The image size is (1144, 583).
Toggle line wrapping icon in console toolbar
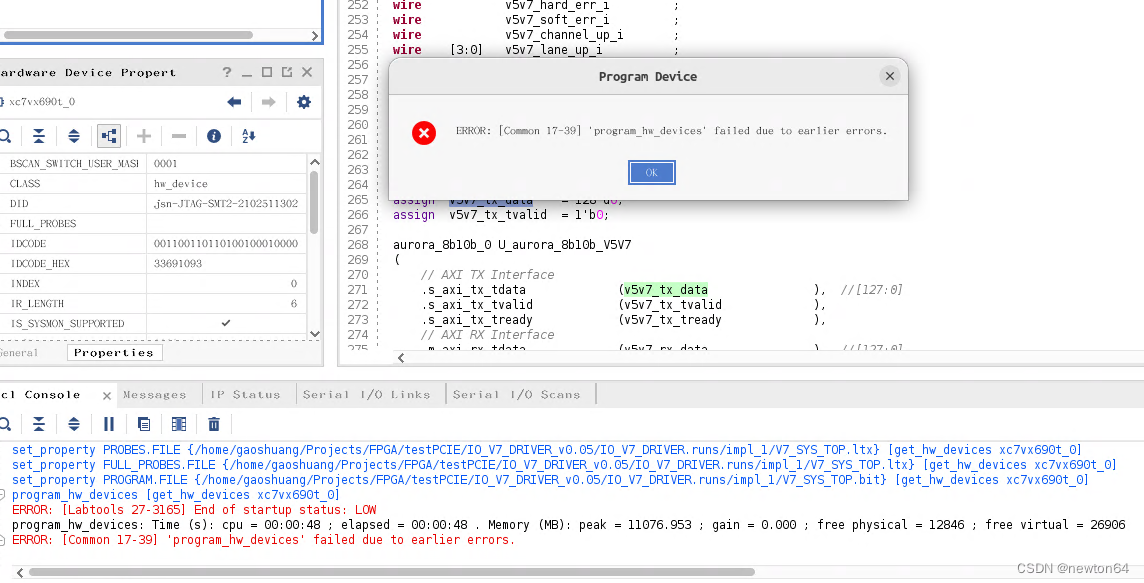coord(179,424)
